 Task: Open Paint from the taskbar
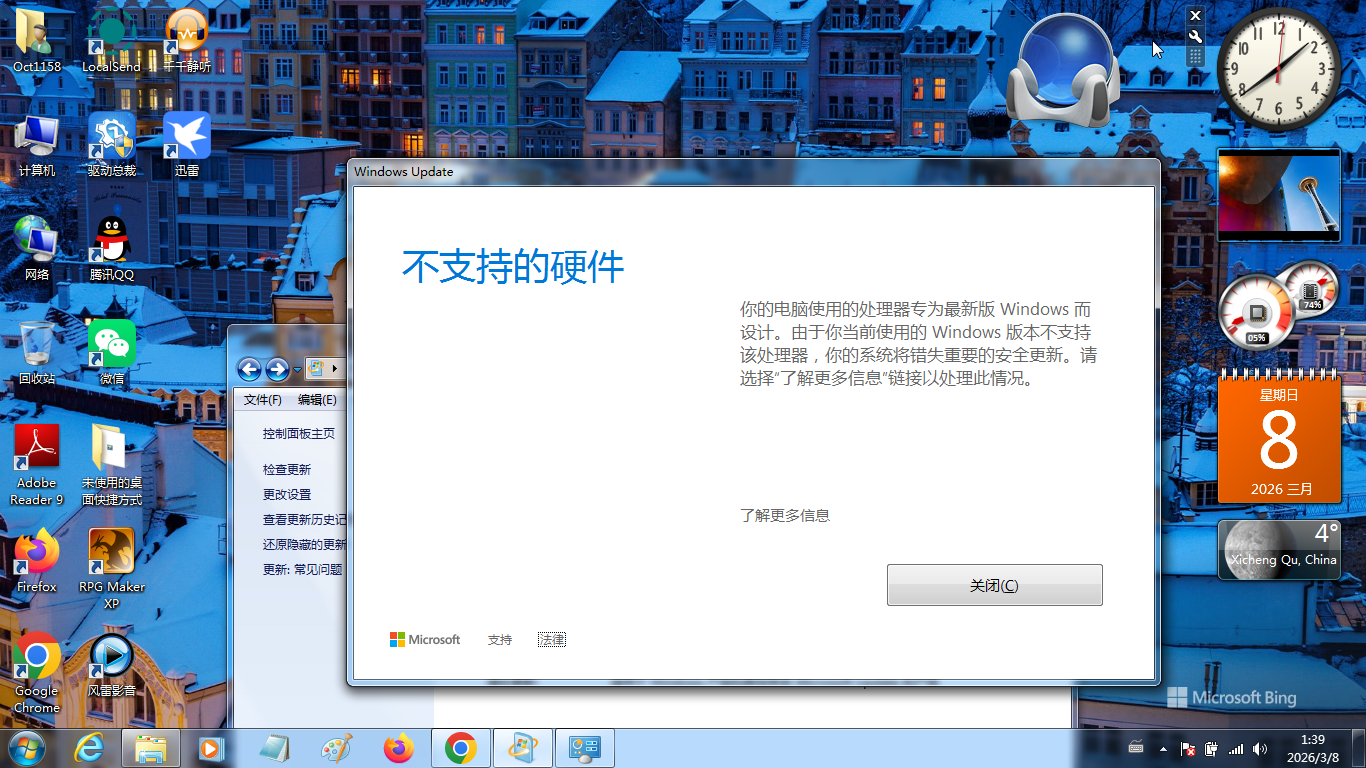coord(336,748)
